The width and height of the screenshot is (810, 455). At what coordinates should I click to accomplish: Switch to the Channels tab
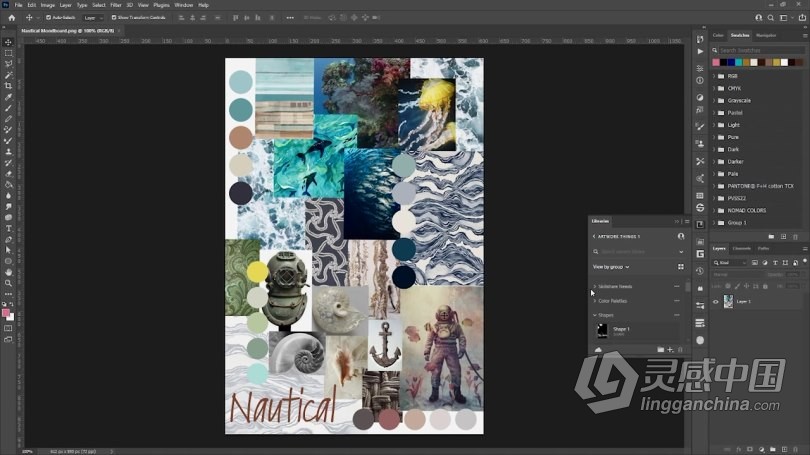click(x=741, y=248)
